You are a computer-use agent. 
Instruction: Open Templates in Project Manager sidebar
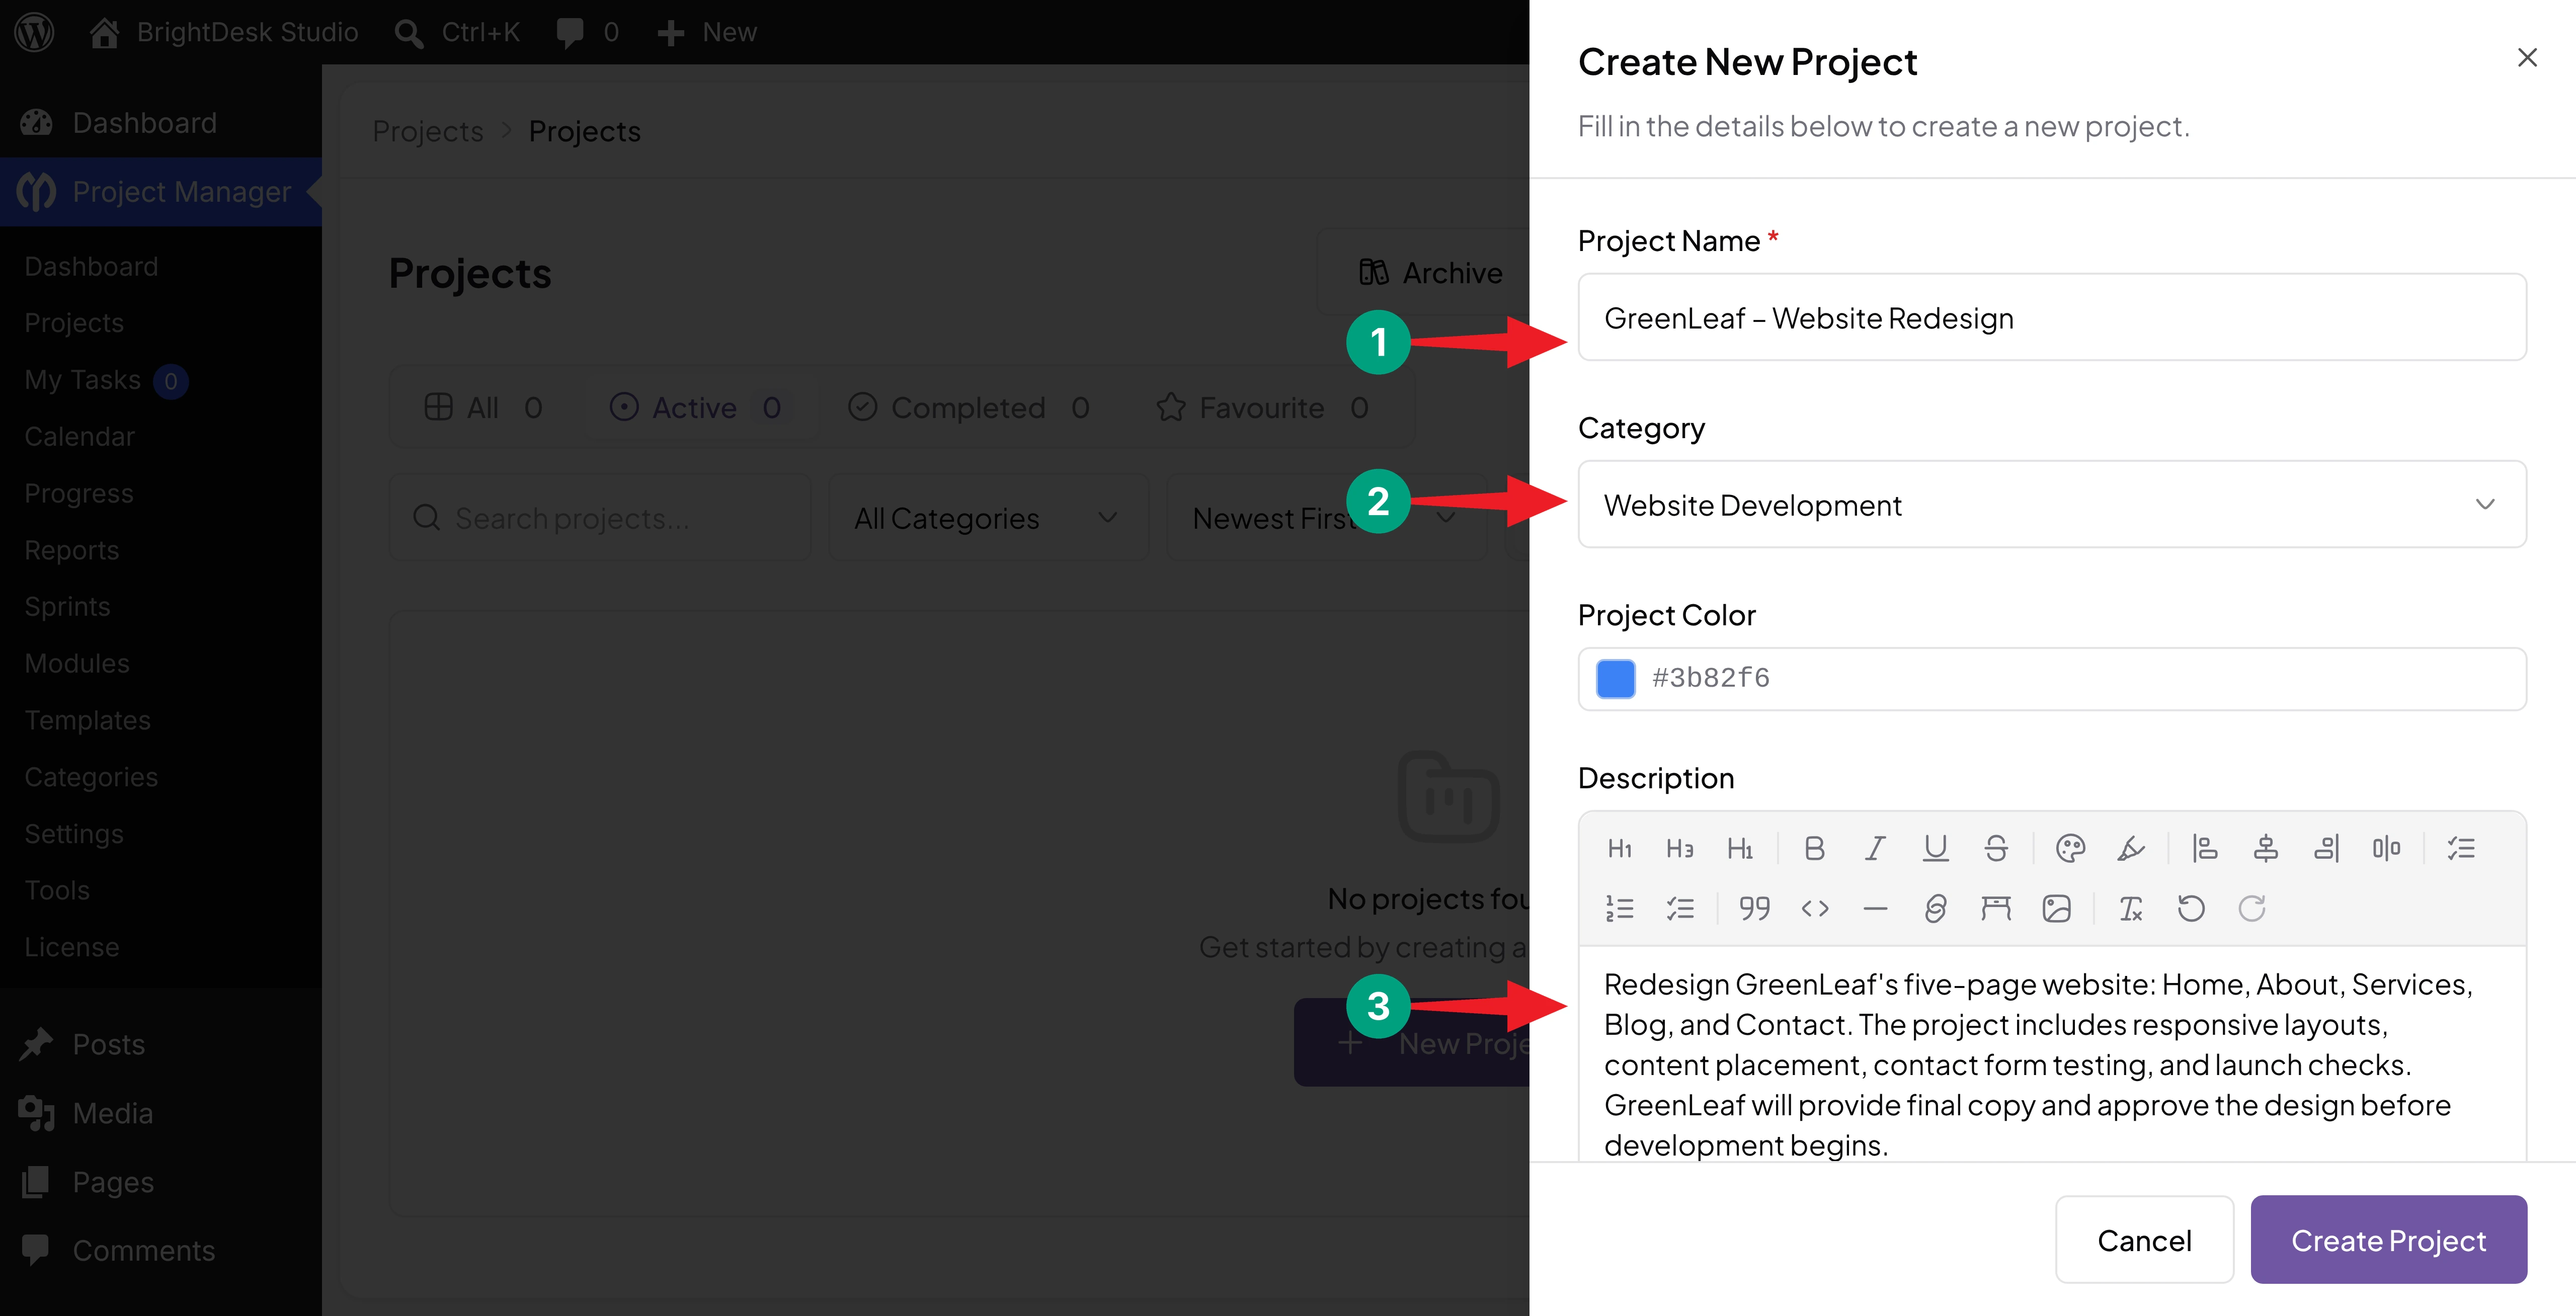tap(88, 720)
